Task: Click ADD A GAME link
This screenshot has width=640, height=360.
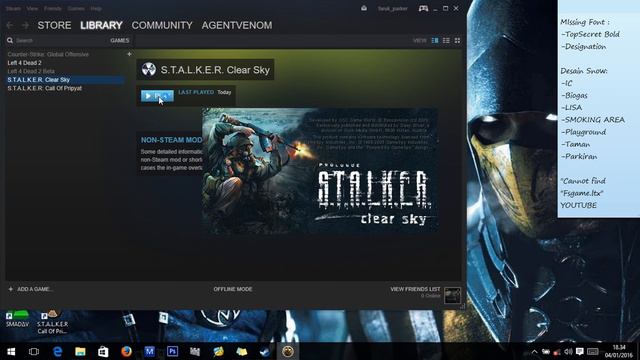Action: pyautogui.click(x=31, y=289)
